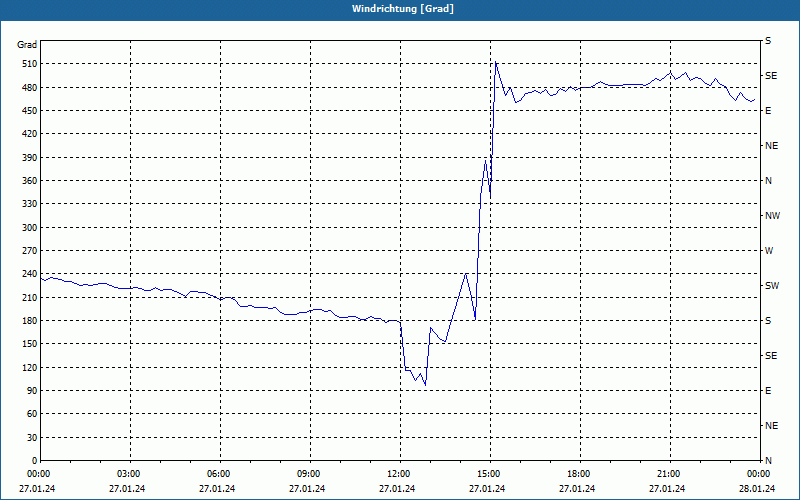
Task: Select the 360 degree axis label
Action: point(31,181)
